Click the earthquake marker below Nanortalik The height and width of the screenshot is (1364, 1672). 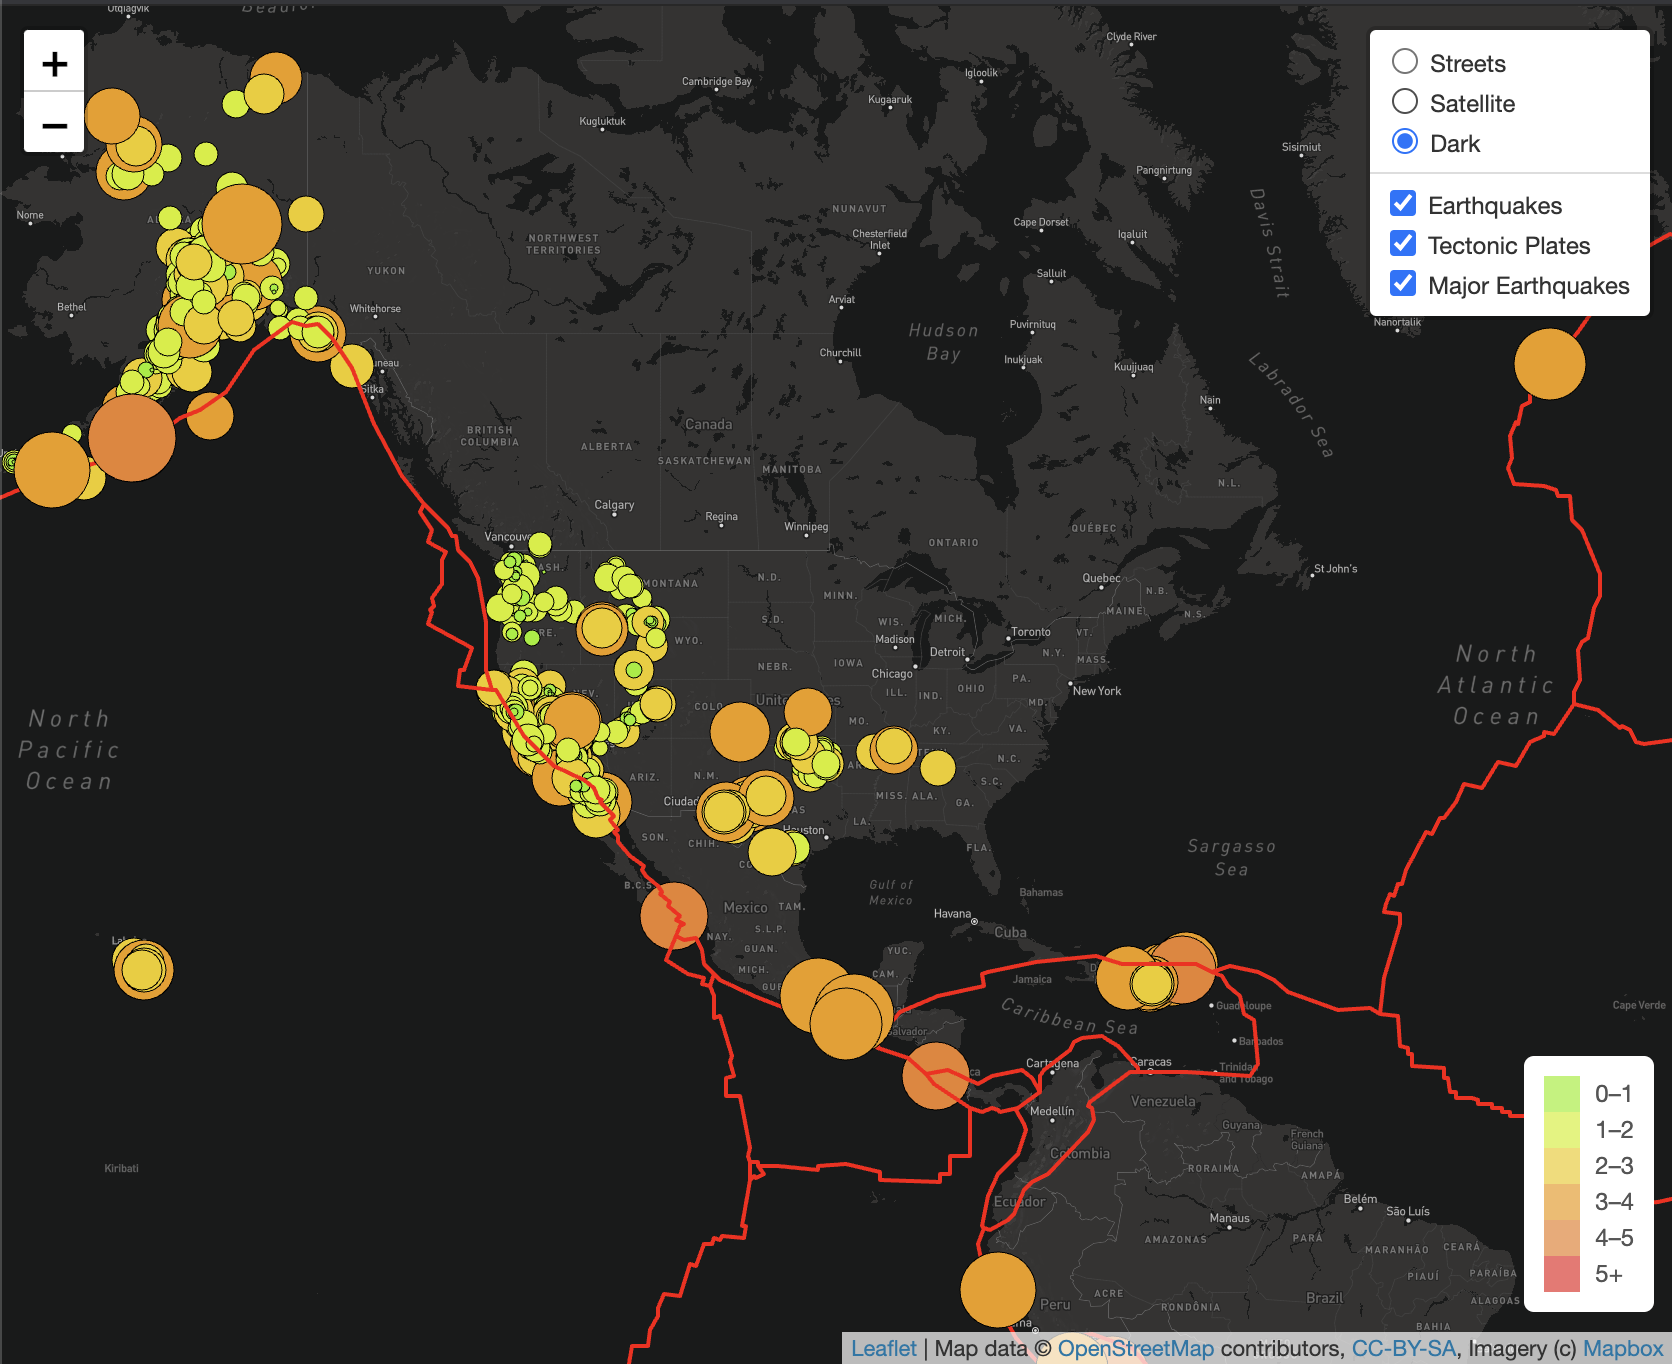pos(1550,364)
